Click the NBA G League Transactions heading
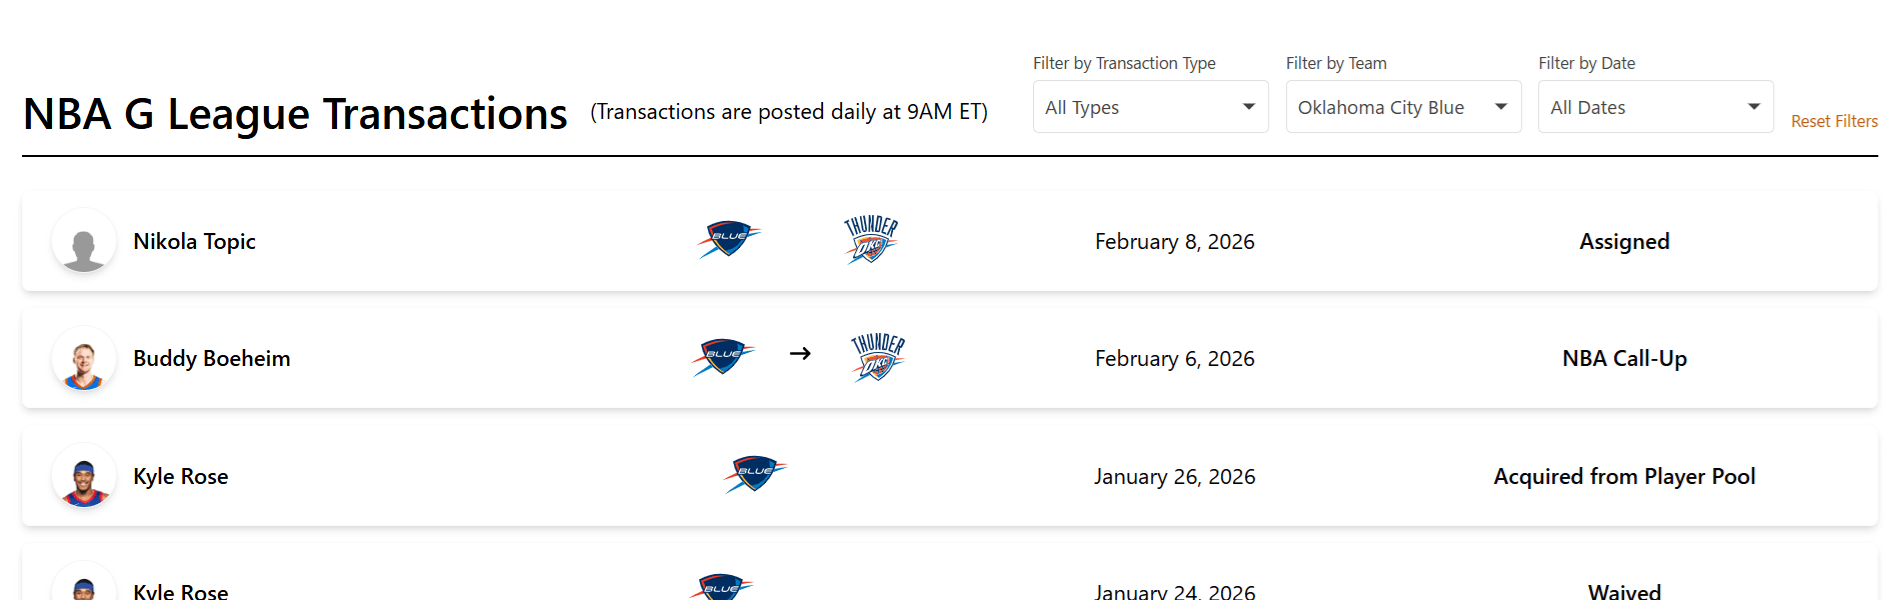Screen dimensions: 1900x600 tap(294, 113)
